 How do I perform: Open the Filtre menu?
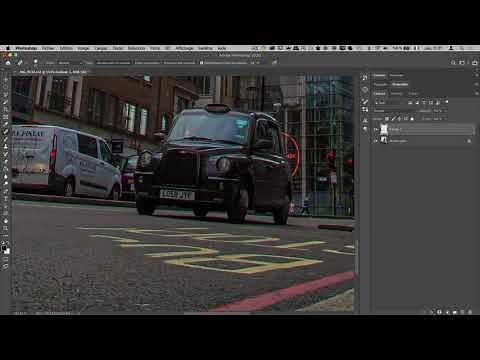(155, 48)
